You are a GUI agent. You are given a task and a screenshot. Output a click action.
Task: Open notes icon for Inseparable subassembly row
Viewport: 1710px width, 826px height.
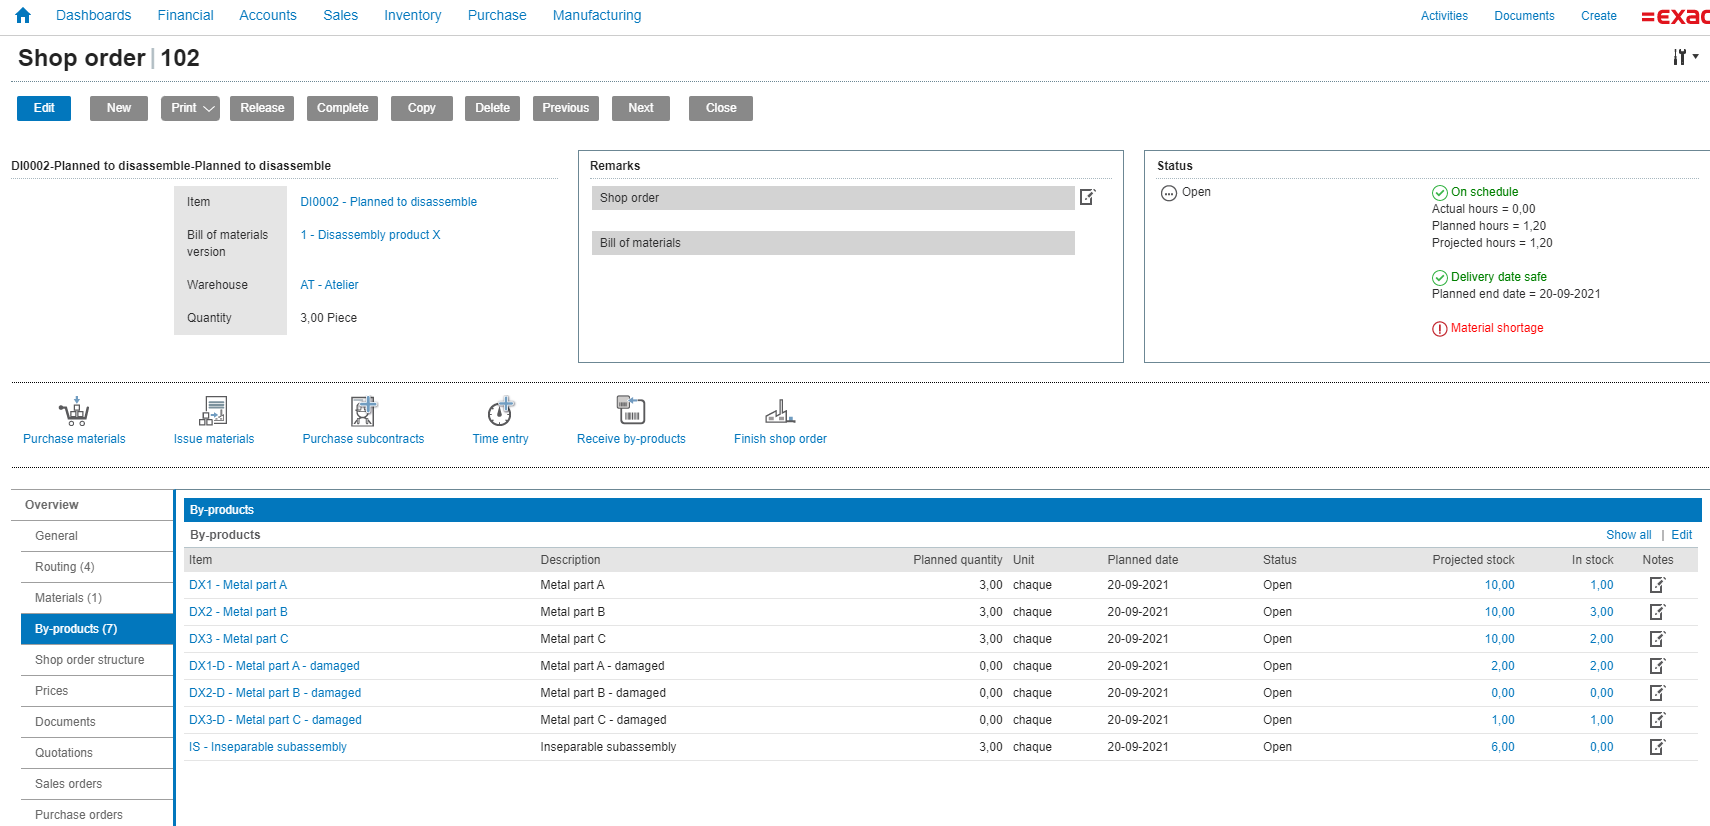tap(1657, 747)
